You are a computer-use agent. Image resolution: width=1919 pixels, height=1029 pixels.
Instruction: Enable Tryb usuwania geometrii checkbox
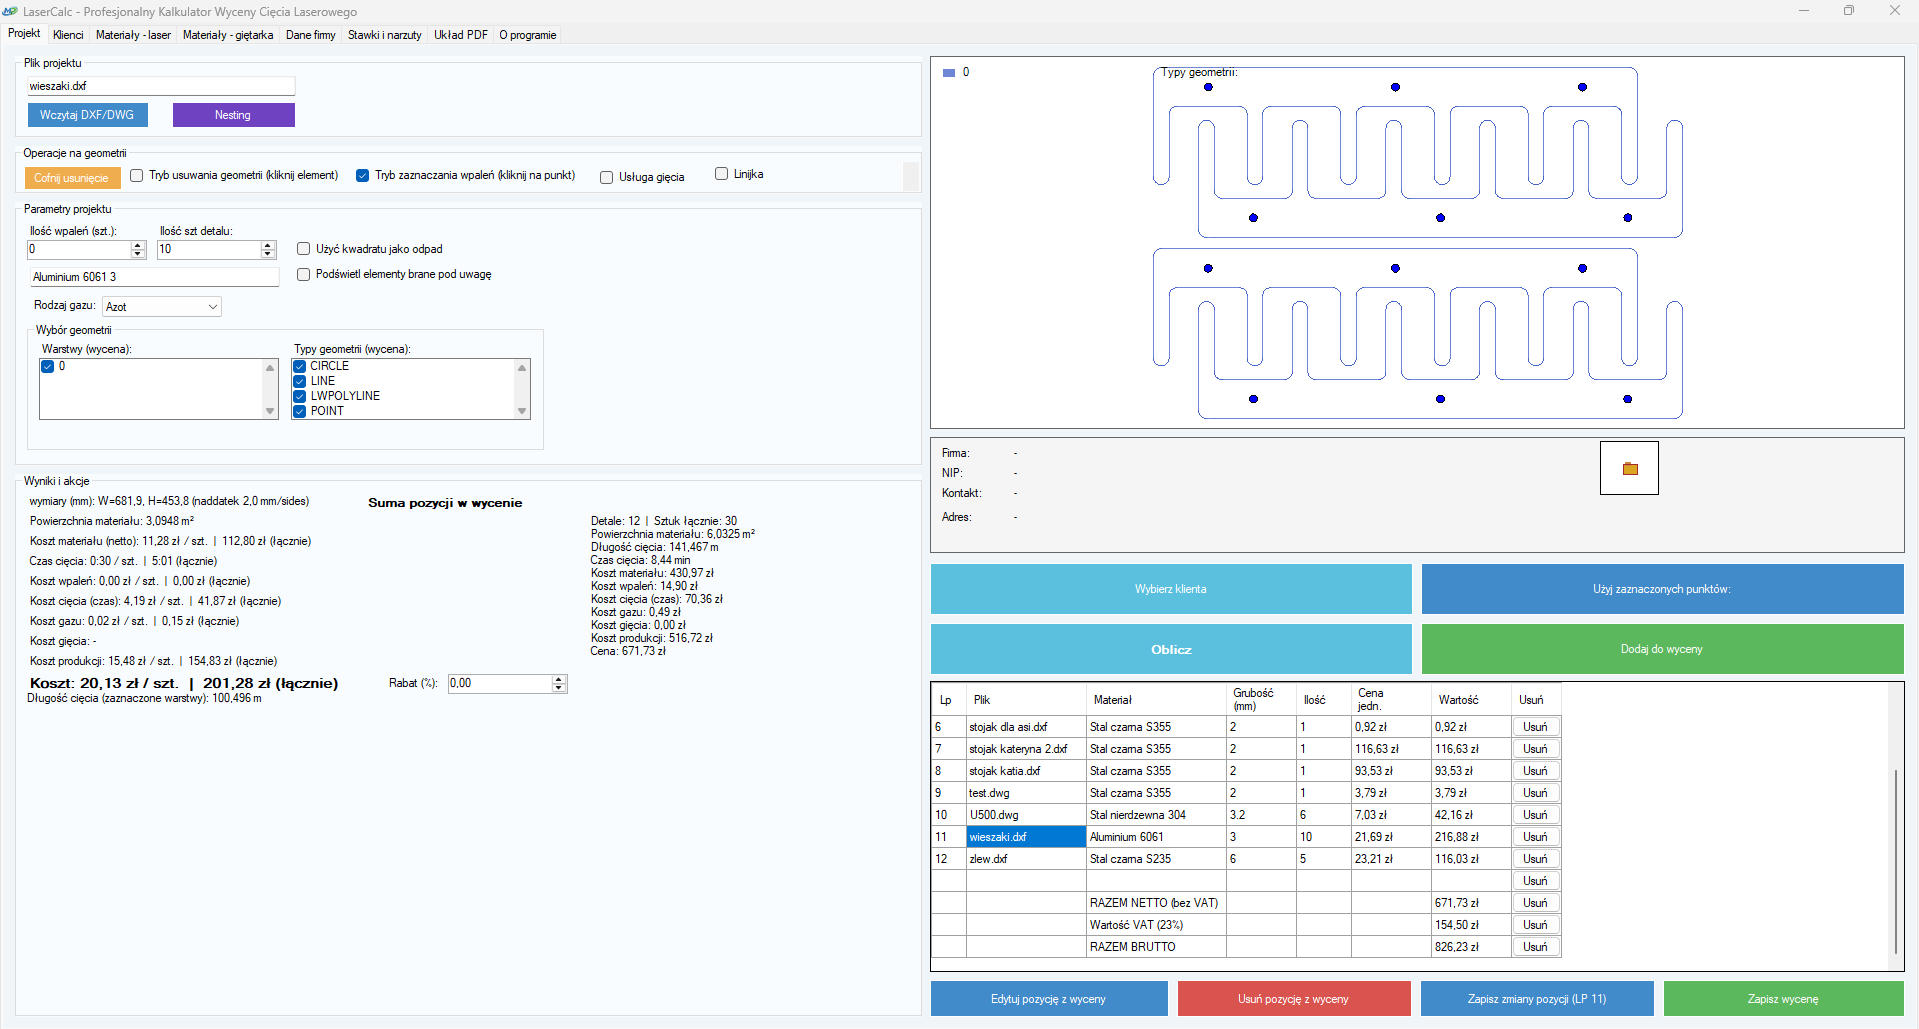137,176
